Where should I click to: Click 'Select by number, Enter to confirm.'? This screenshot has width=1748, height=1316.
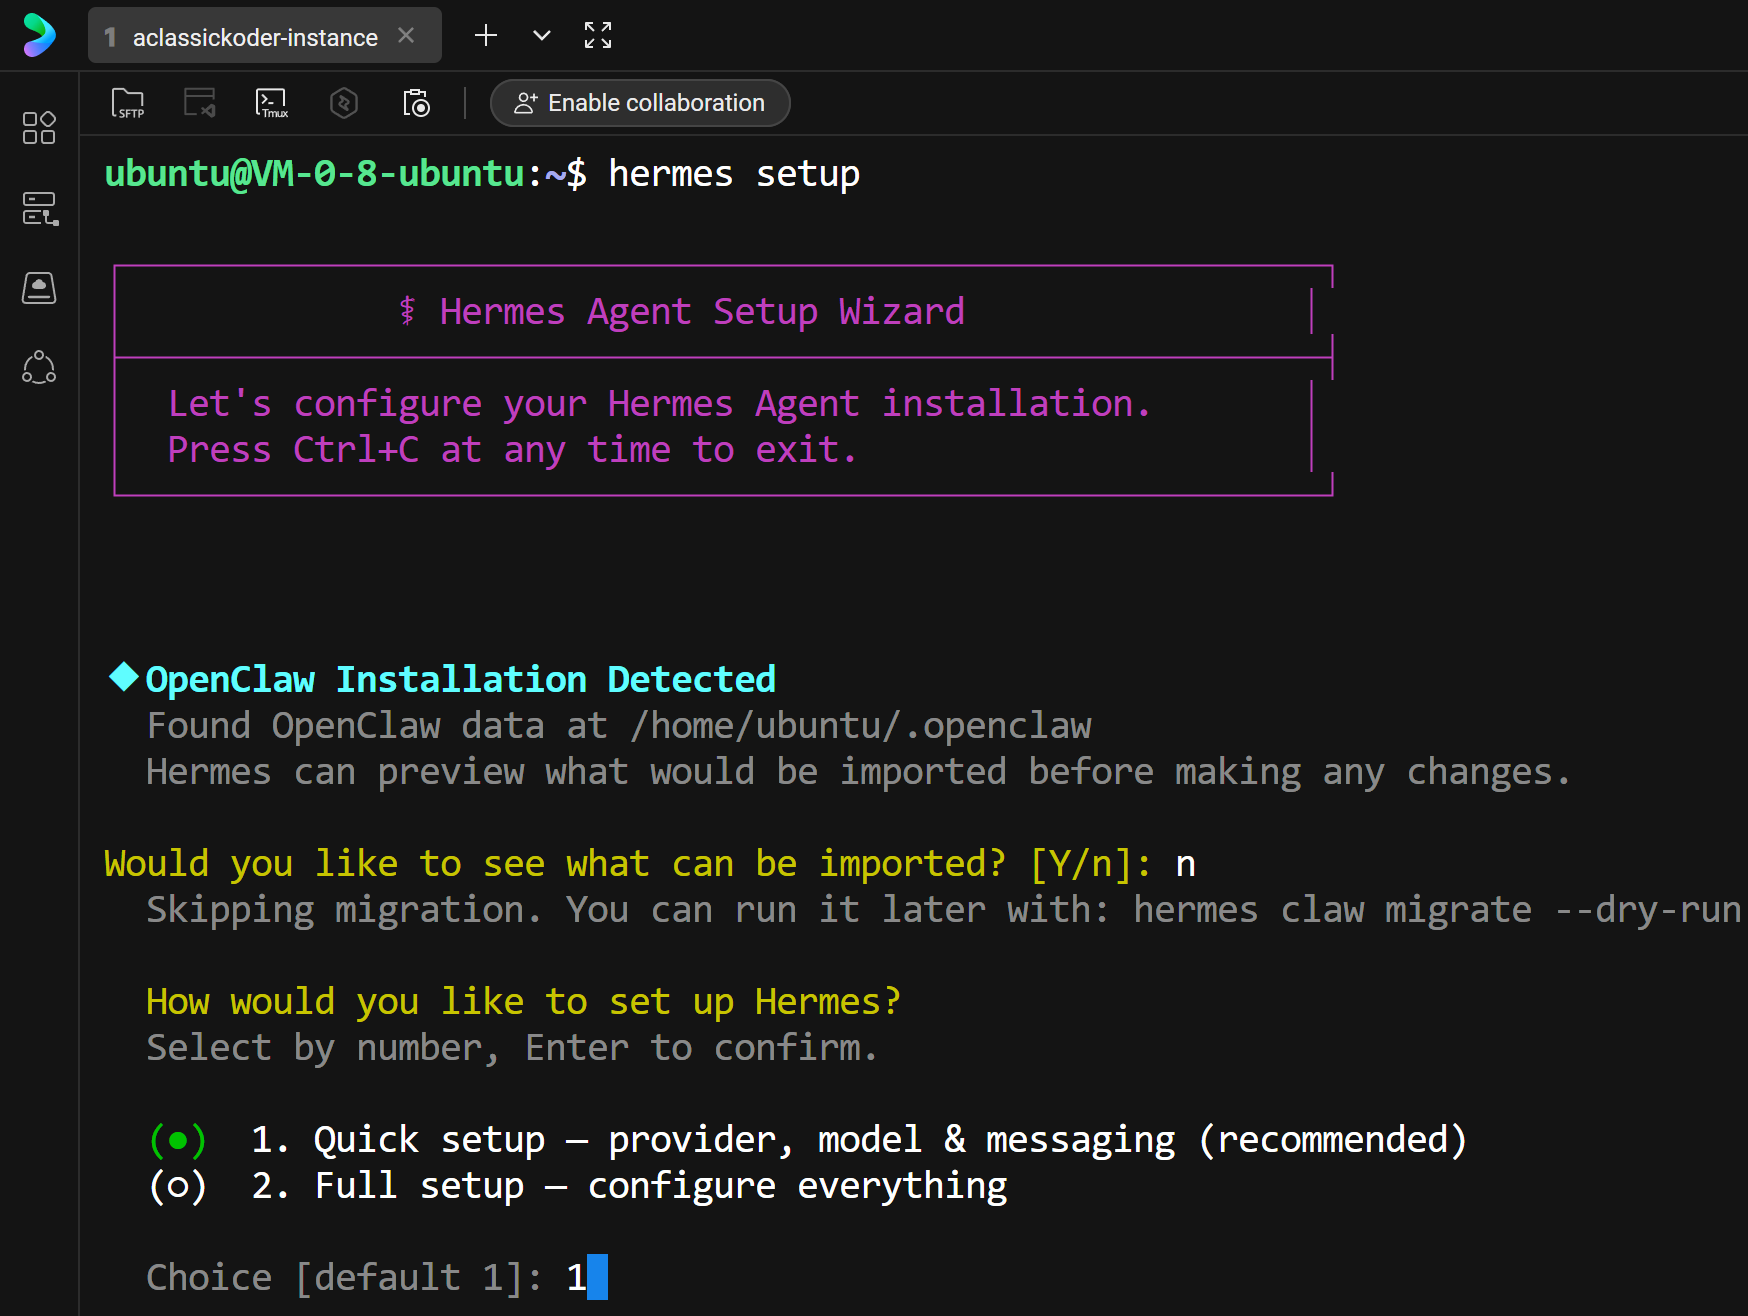click(512, 1048)
